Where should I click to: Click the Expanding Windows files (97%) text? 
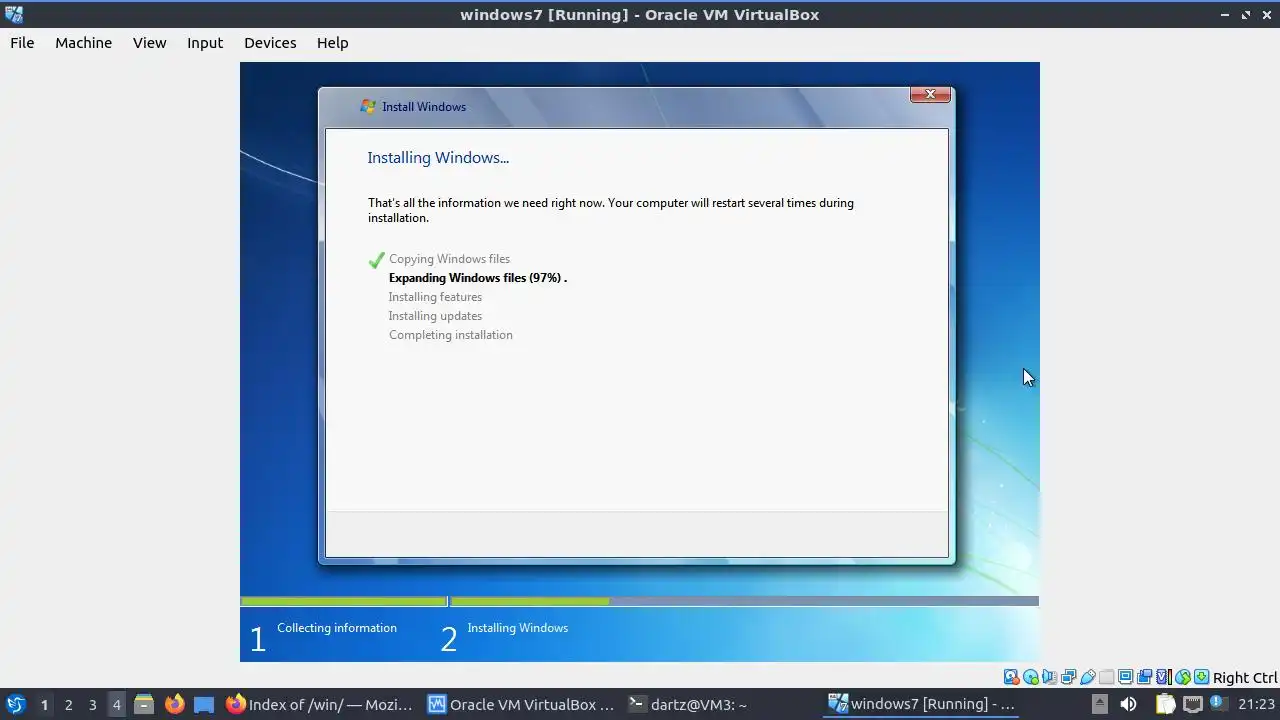(x=478, y=278)
